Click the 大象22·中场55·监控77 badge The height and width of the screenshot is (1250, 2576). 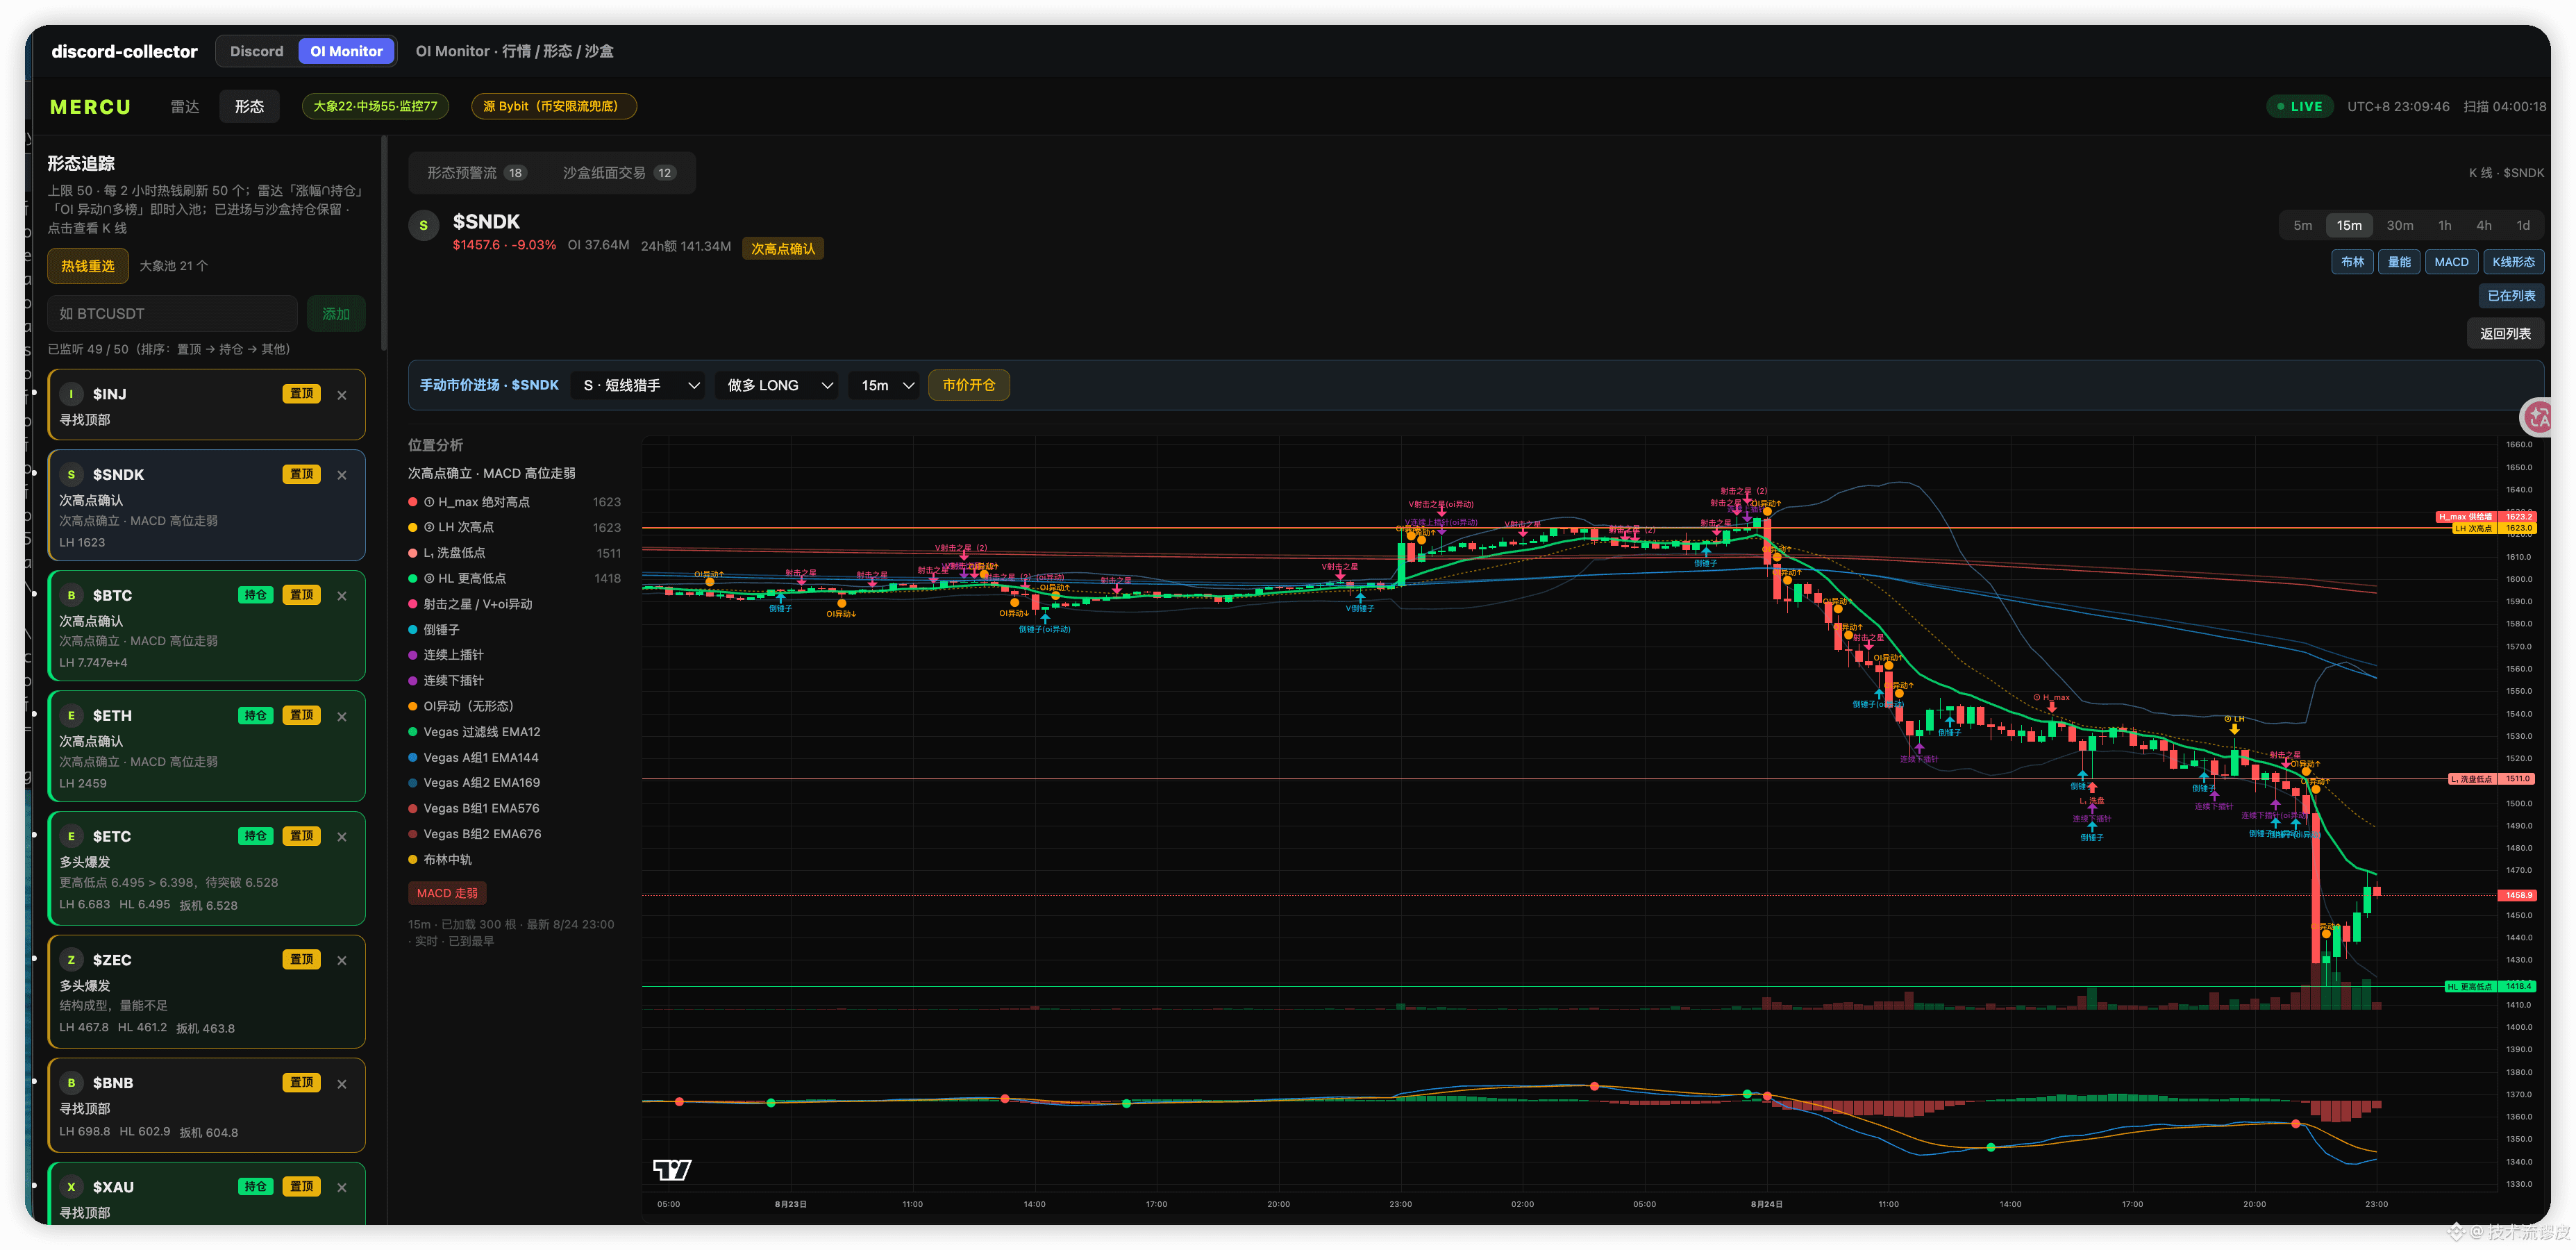[375, 107]
